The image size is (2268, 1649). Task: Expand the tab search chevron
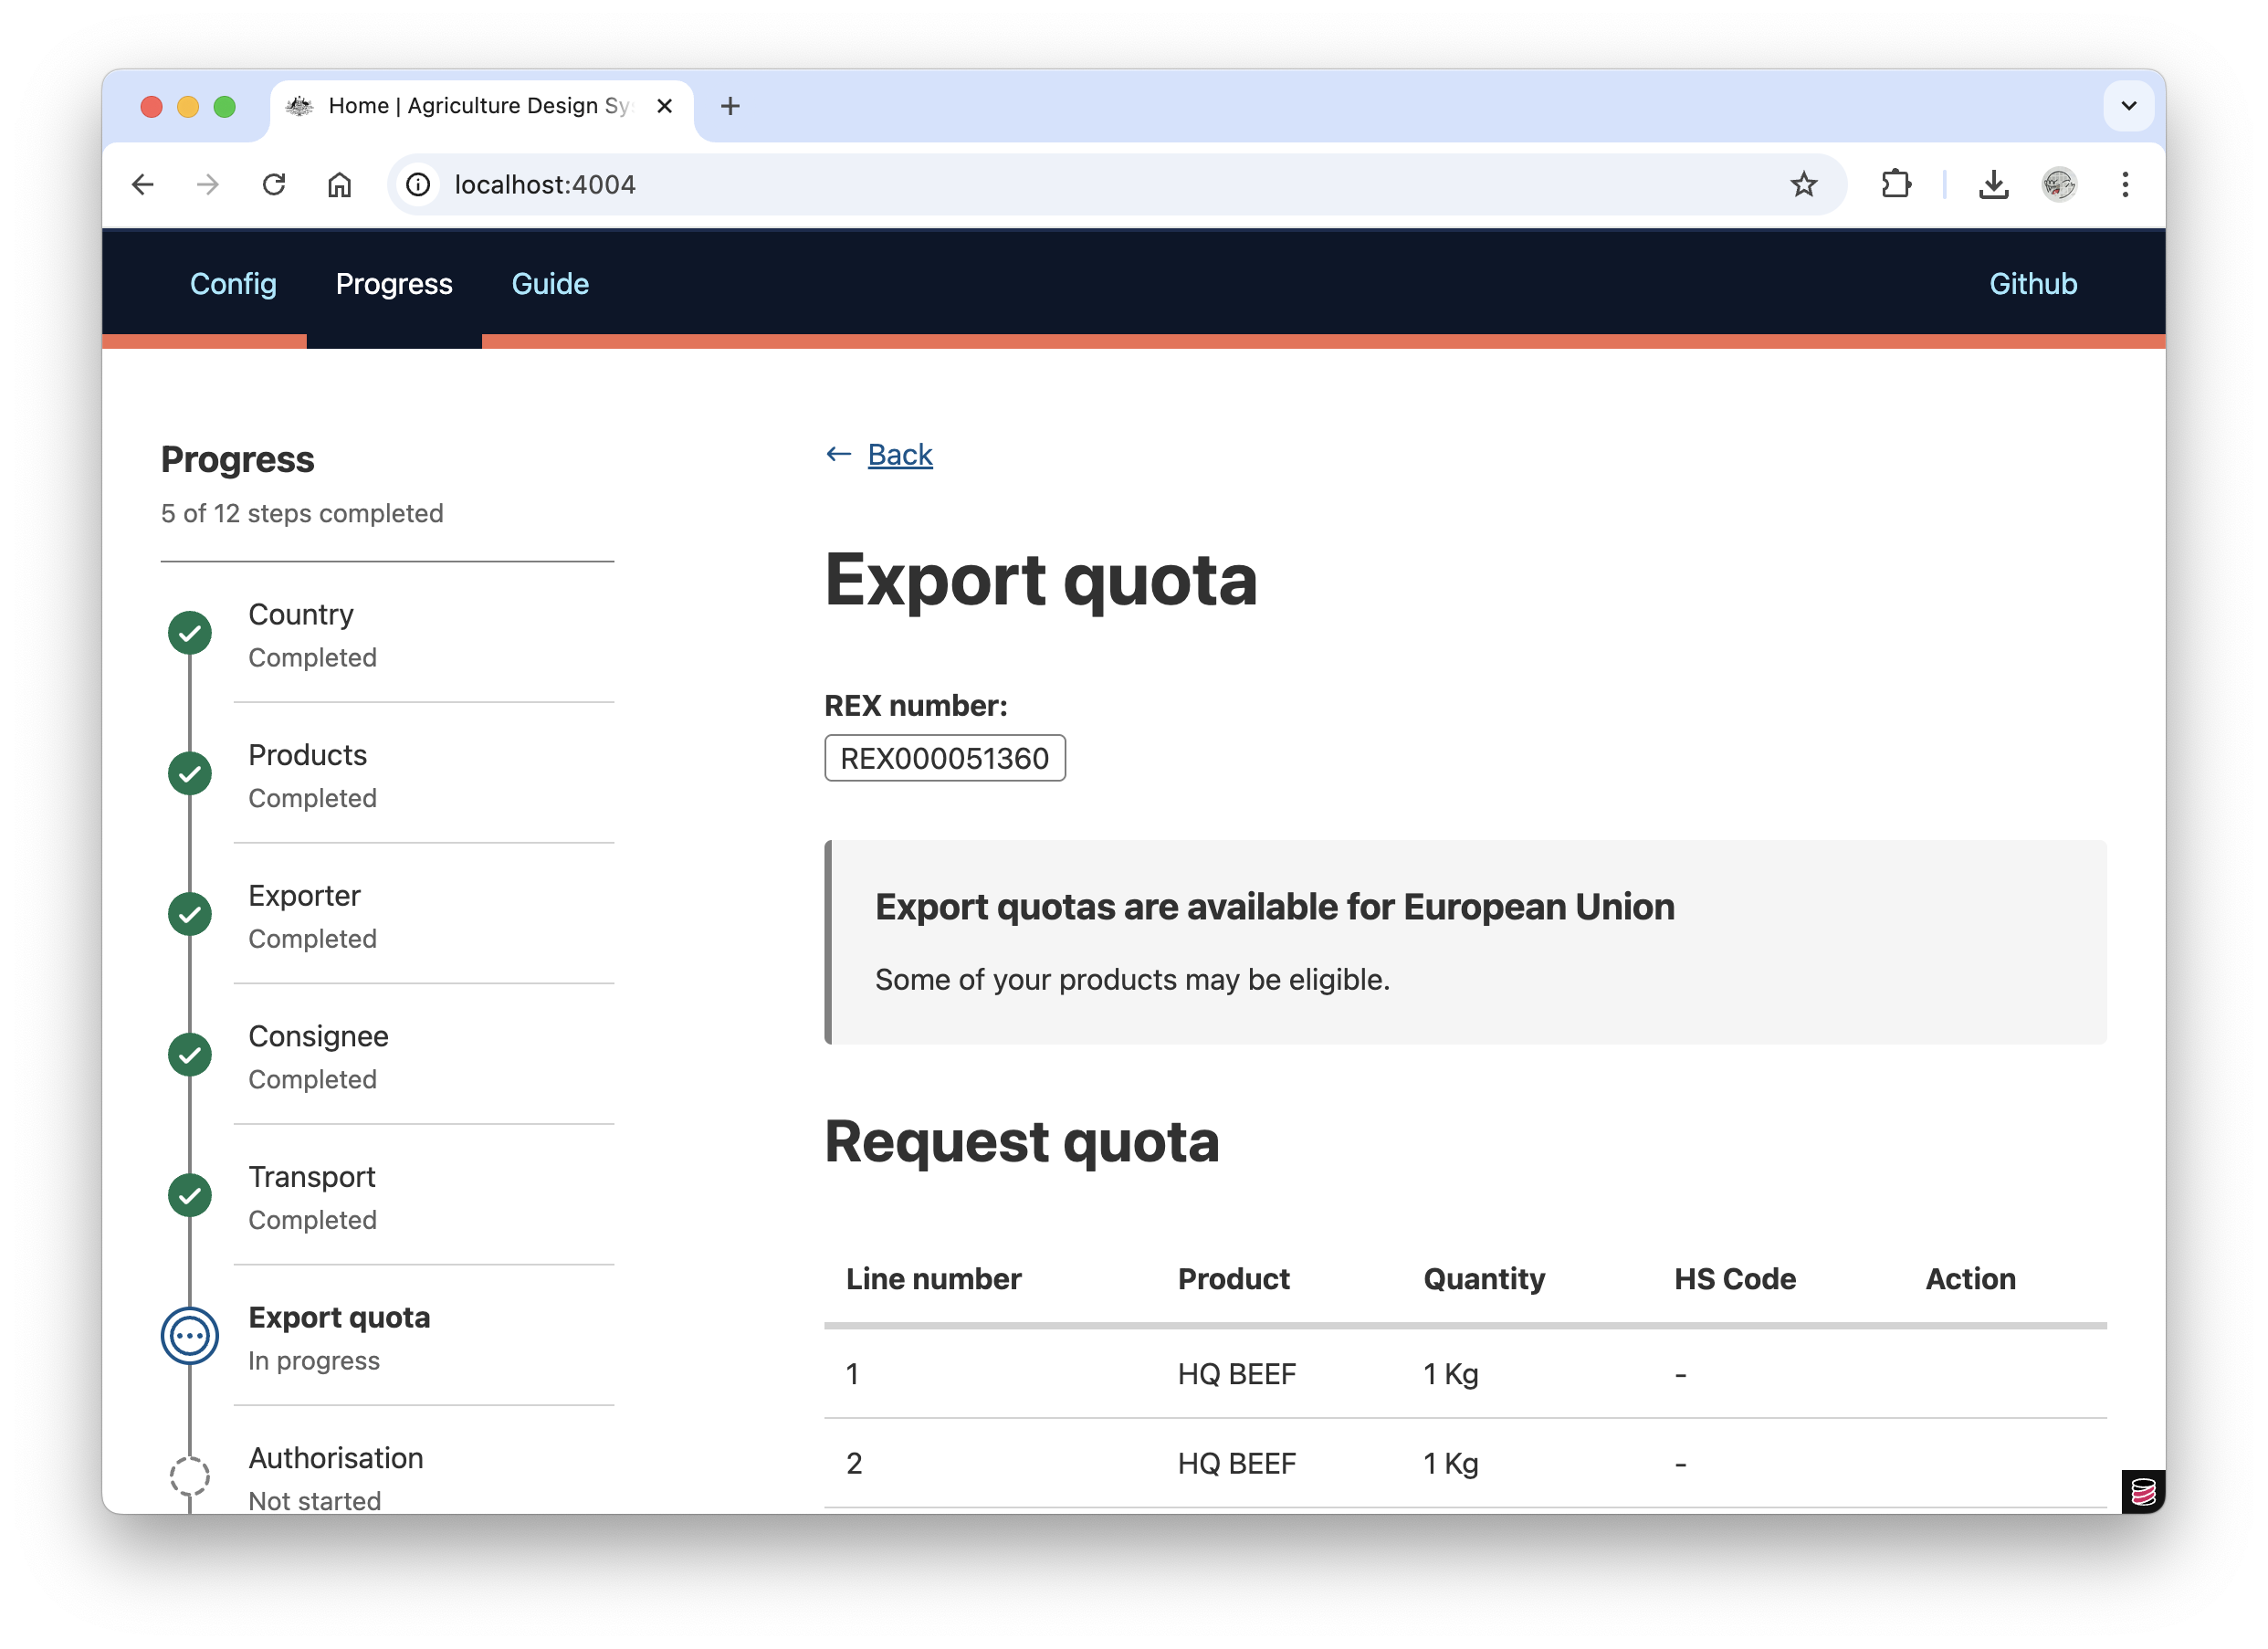pos(2128,106)
